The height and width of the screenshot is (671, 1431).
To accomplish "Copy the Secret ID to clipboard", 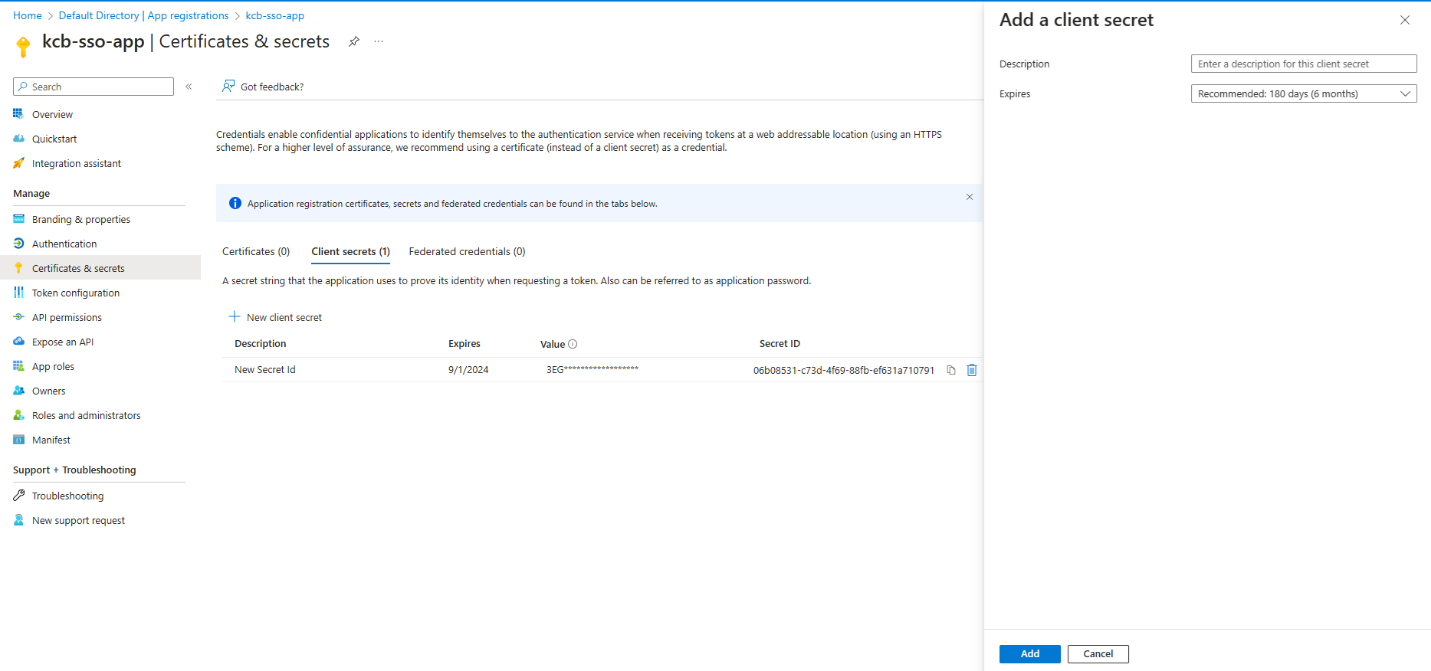I will pyautogui.click(x=951, y=370).
